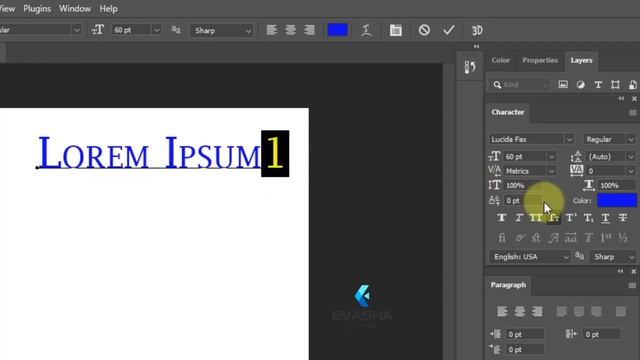Toggle Underline style
Image resolution: width=640 pixels, height=360 pixels.
(x=605, y=218)
